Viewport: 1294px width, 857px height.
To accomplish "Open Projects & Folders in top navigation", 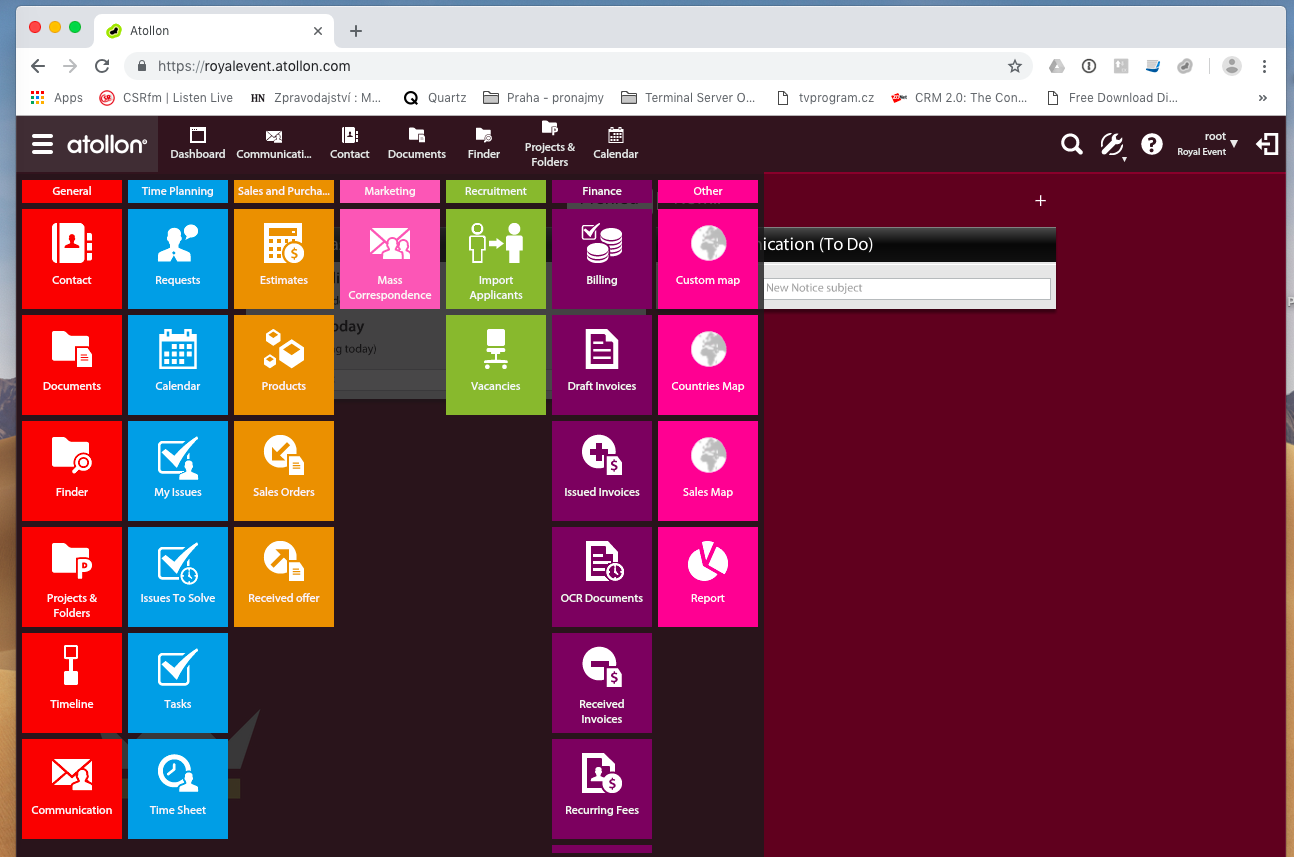I will (549, 144).
